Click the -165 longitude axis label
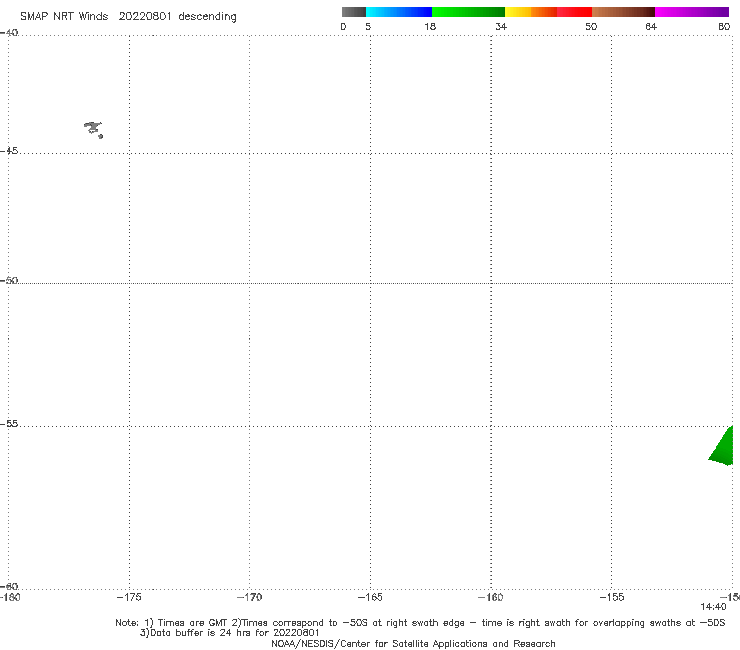740x650 pixels. (370, 597)
